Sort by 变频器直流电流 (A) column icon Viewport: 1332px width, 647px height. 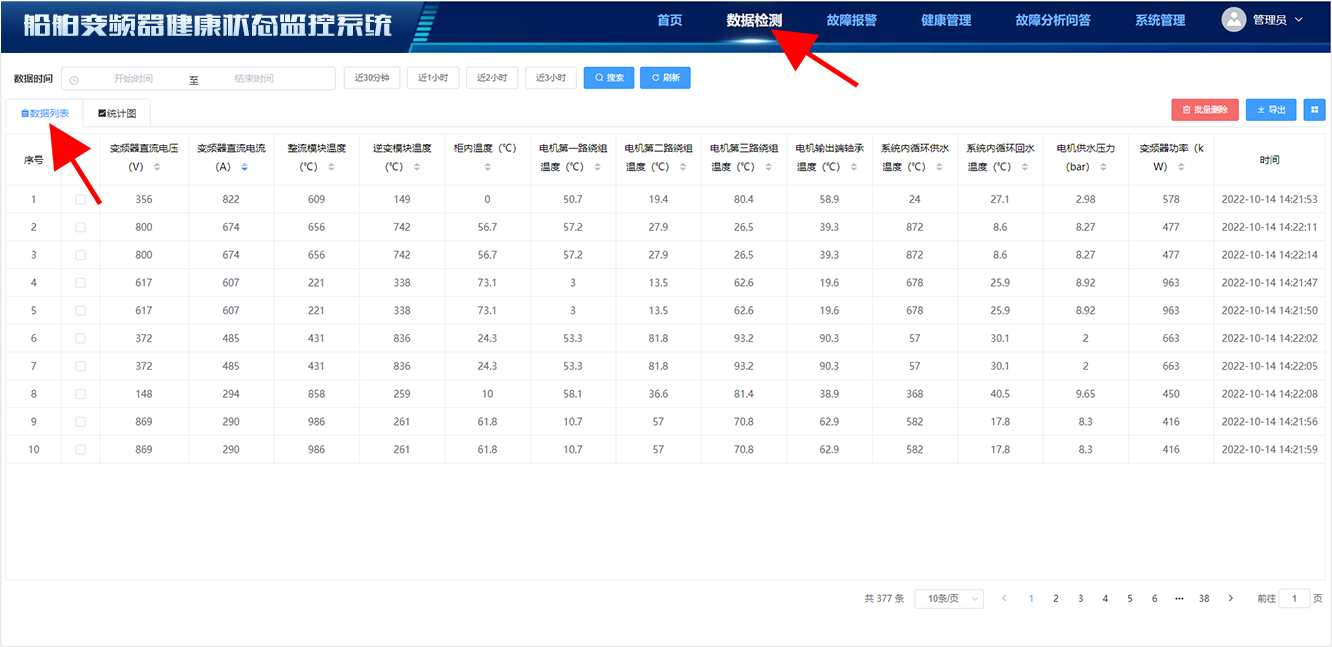(x=245, y=167)
